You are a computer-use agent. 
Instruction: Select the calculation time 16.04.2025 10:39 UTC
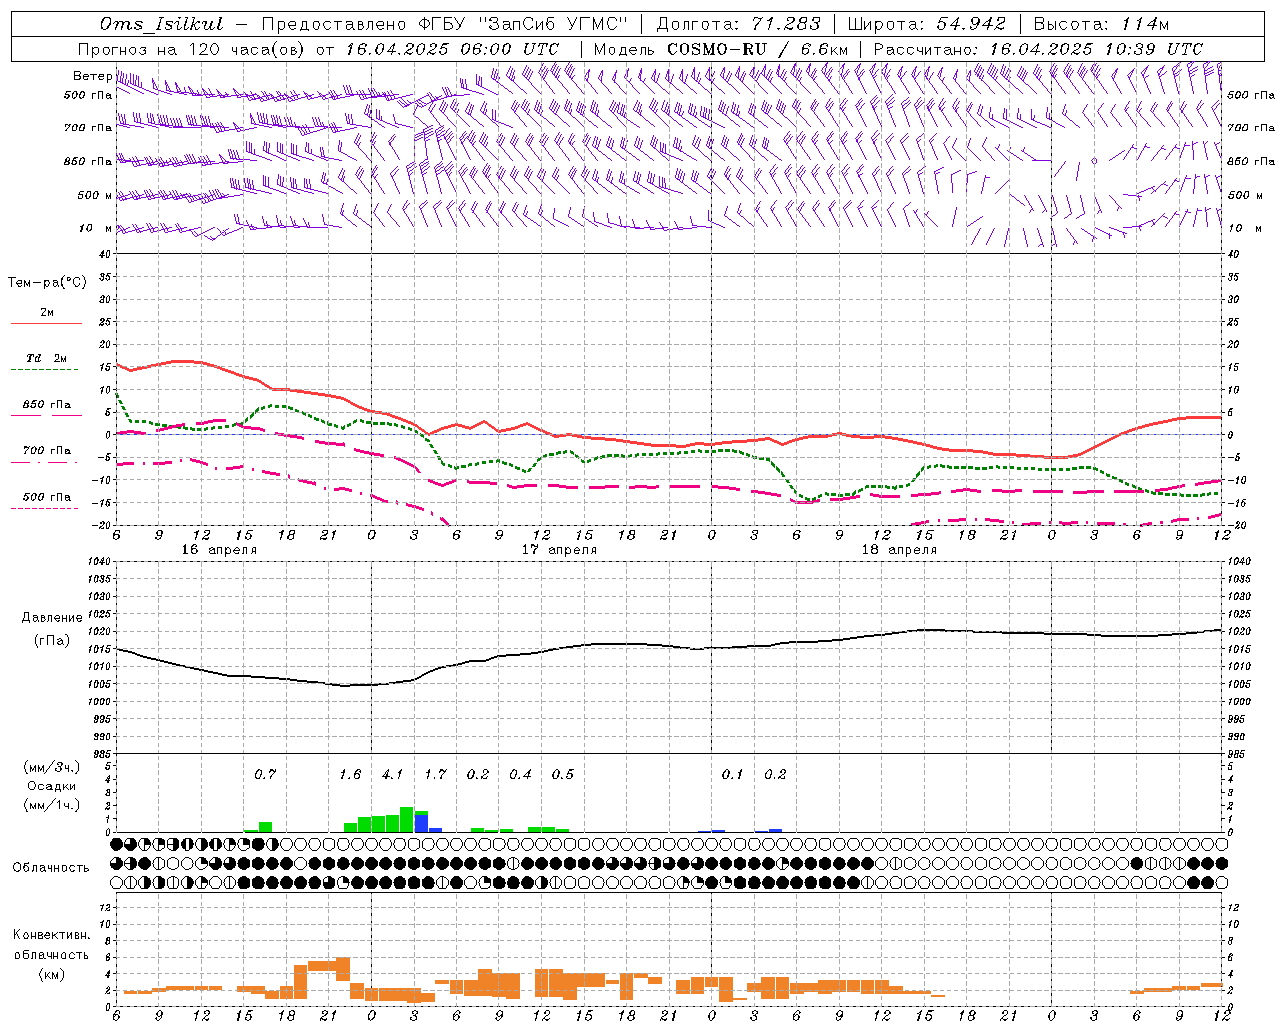pos(1096,49)
